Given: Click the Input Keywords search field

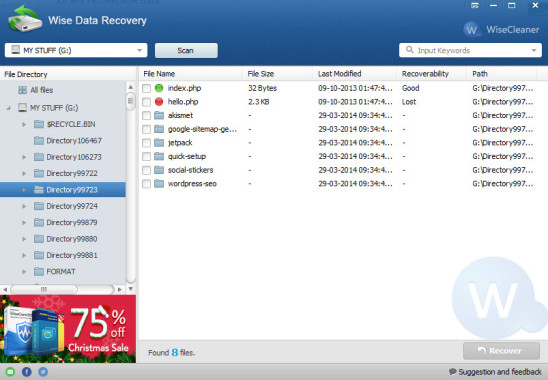Looking at the screenshot, I should pos(470,50).
